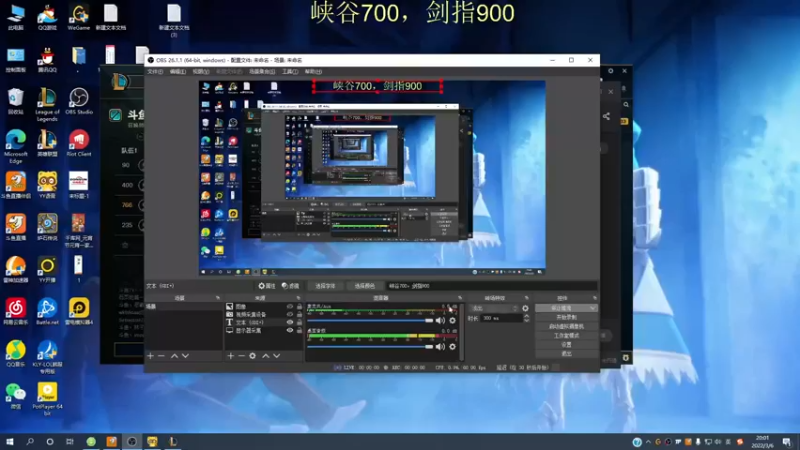Pop out the Sources dock panel
This screenshot has height=450, width=800.
tap(298, 298)
